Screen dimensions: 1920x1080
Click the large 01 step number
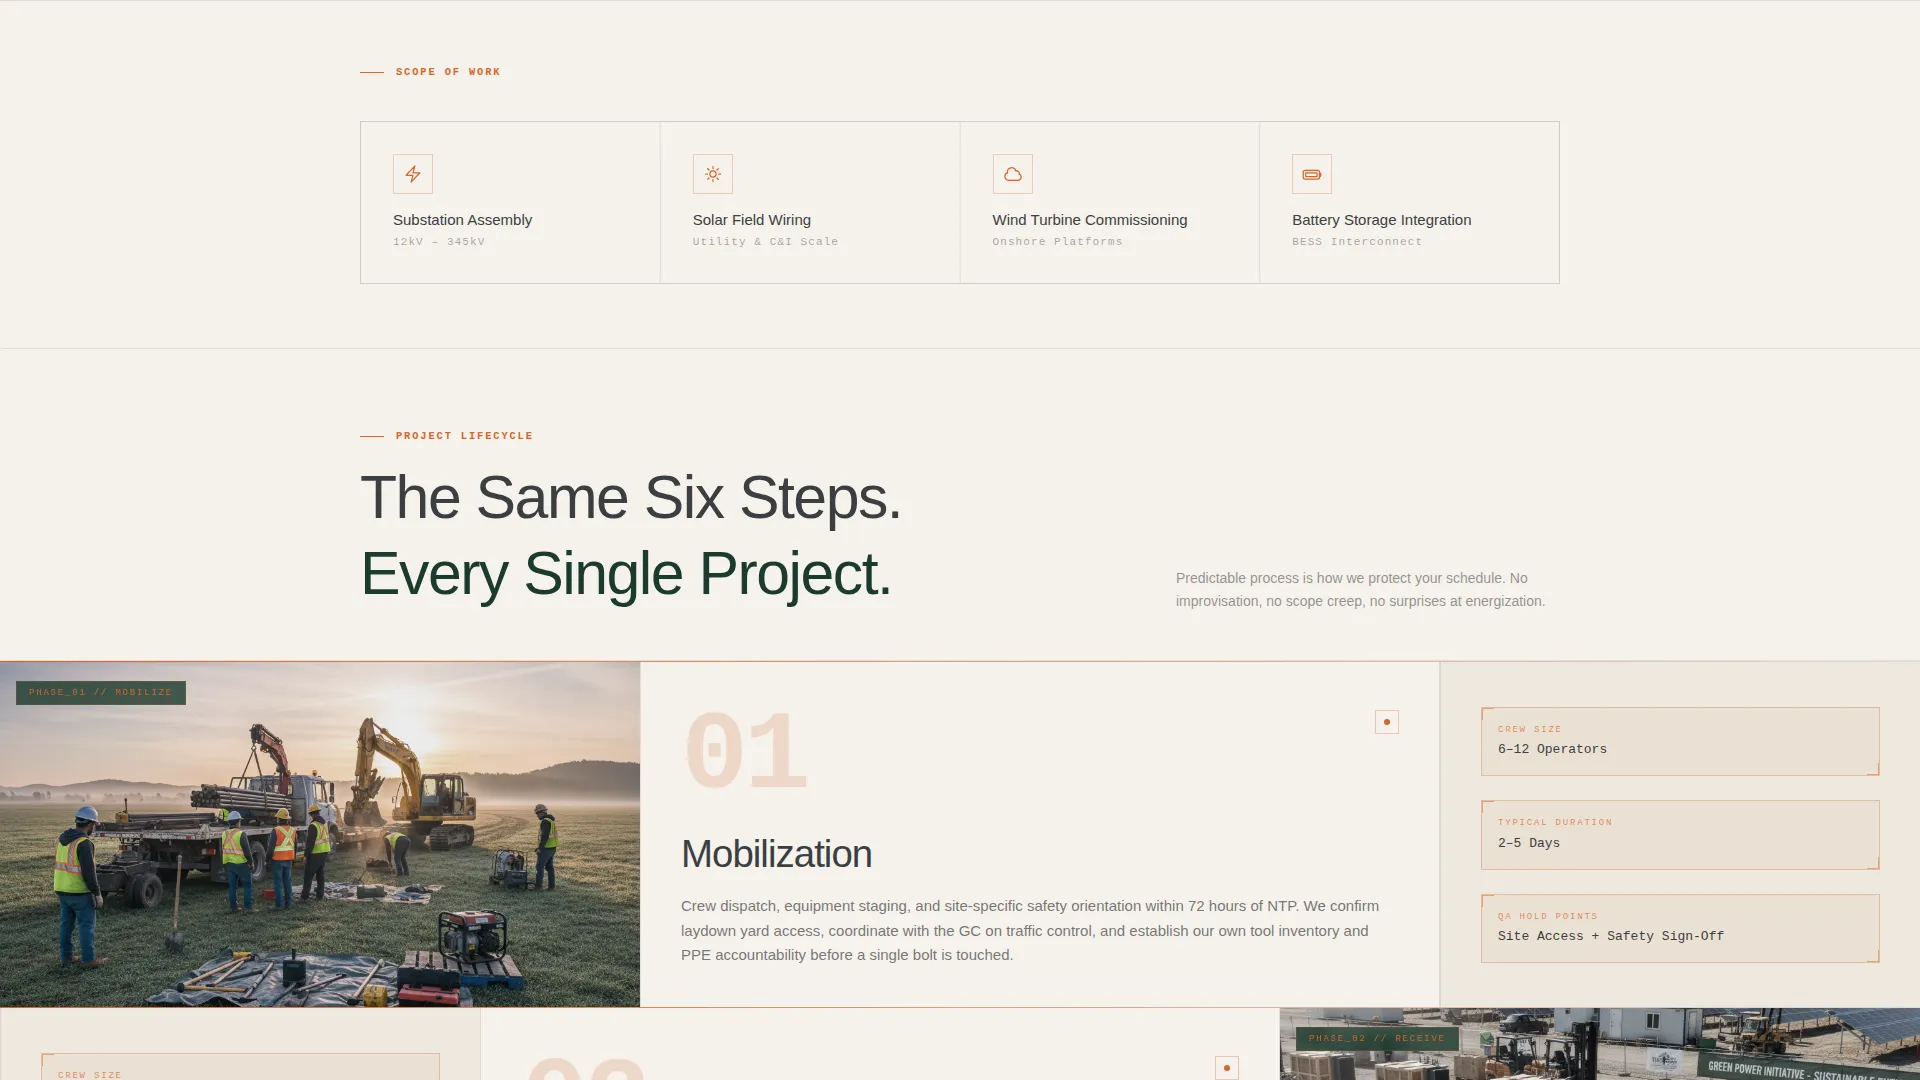tap(746, 752)
